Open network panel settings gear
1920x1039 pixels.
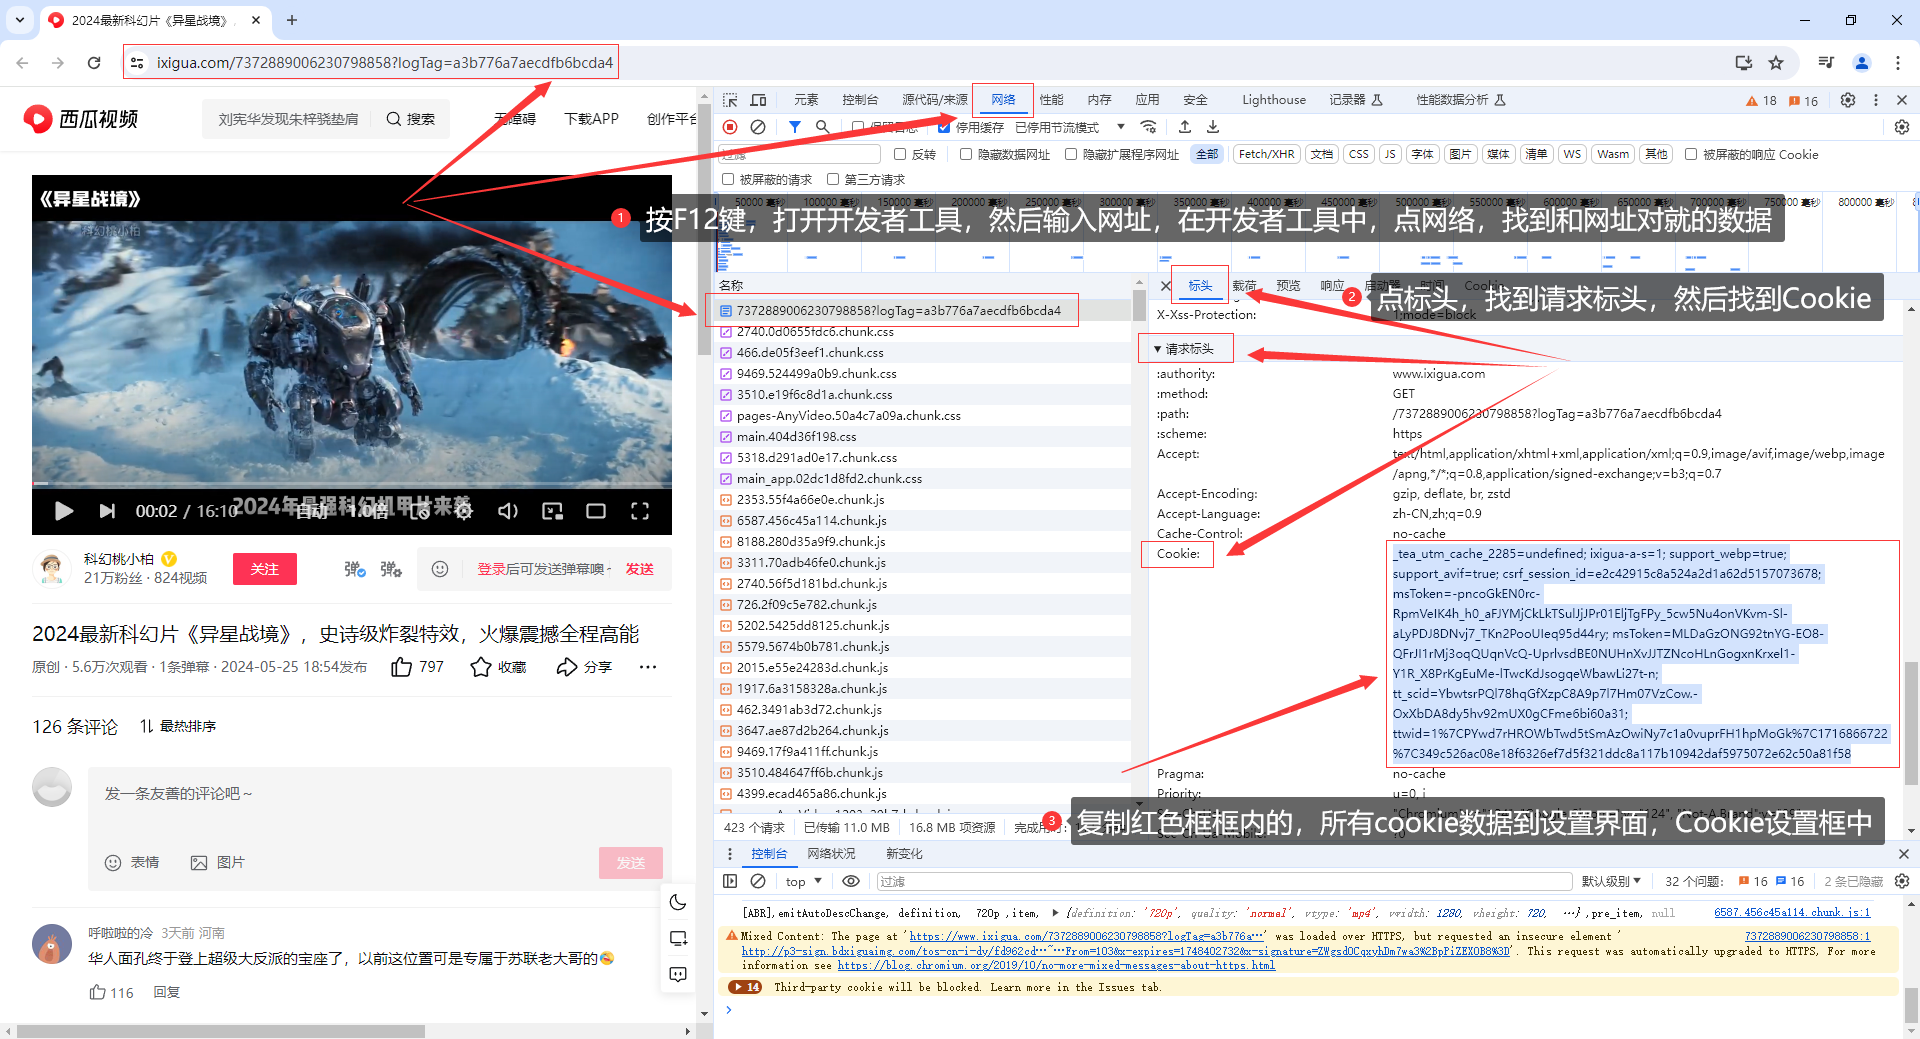[x=1902, y=127]
